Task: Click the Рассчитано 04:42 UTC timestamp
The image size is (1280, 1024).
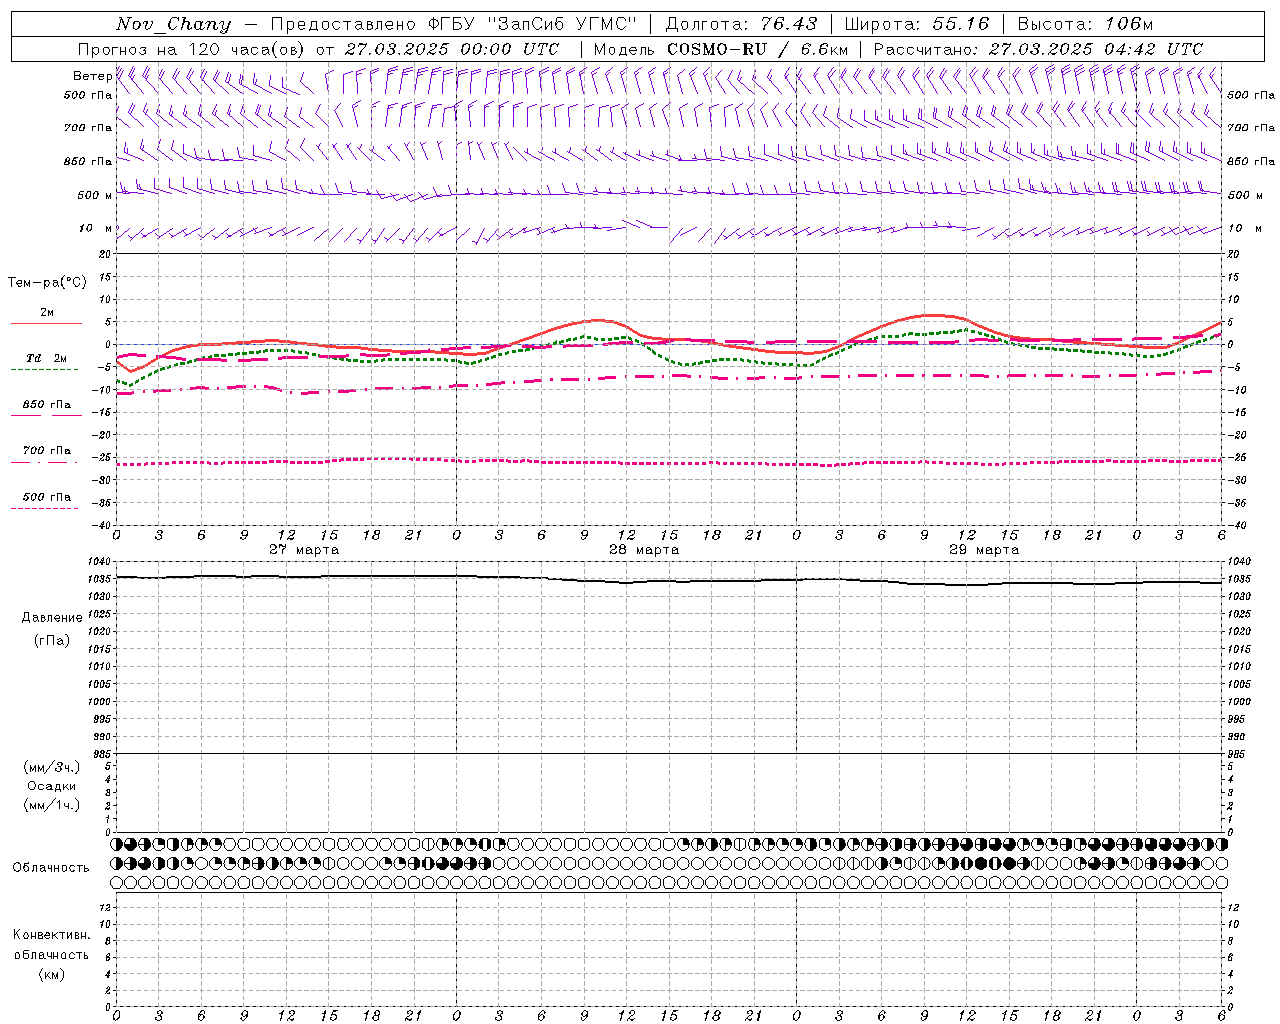Action: click(x=1038, y=49)
